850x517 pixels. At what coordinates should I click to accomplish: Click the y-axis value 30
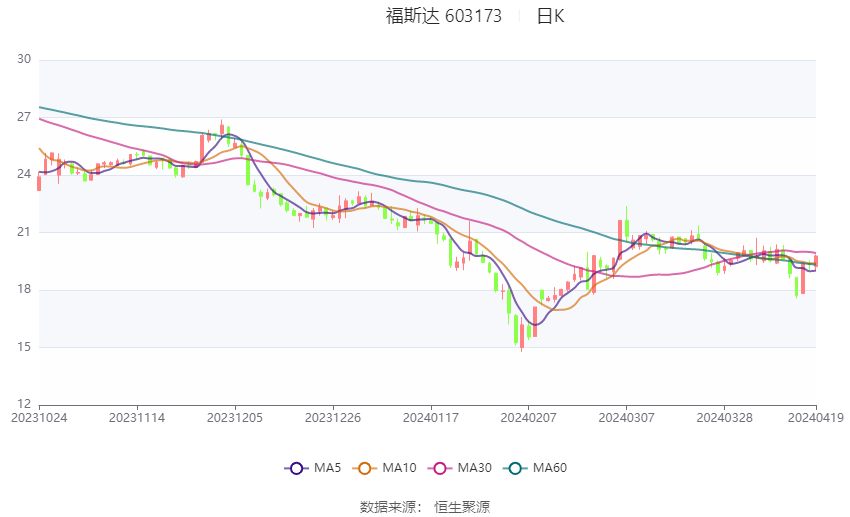tap(24, 59)
